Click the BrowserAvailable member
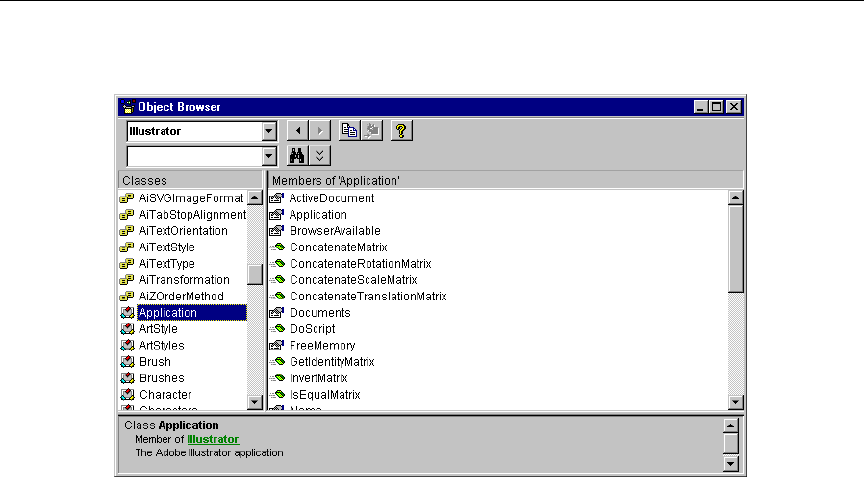The image size is (864, 477). point(335,231)
